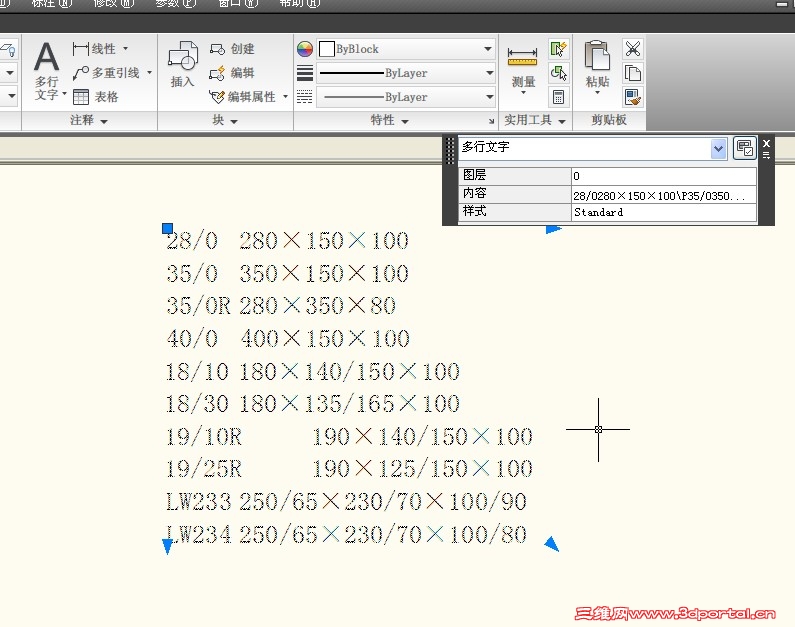795x627 pixels.
Task: Open the ByLayer linetype dropdown
Action: (x=489, y=97)
